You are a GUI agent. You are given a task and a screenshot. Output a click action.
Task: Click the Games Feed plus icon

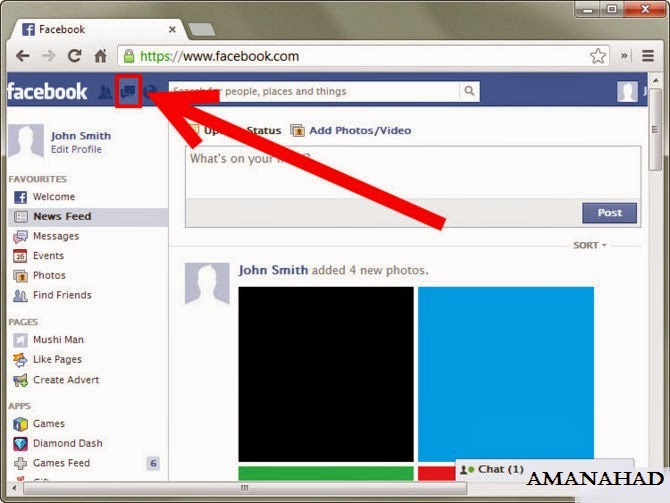[x=20, y=463]
